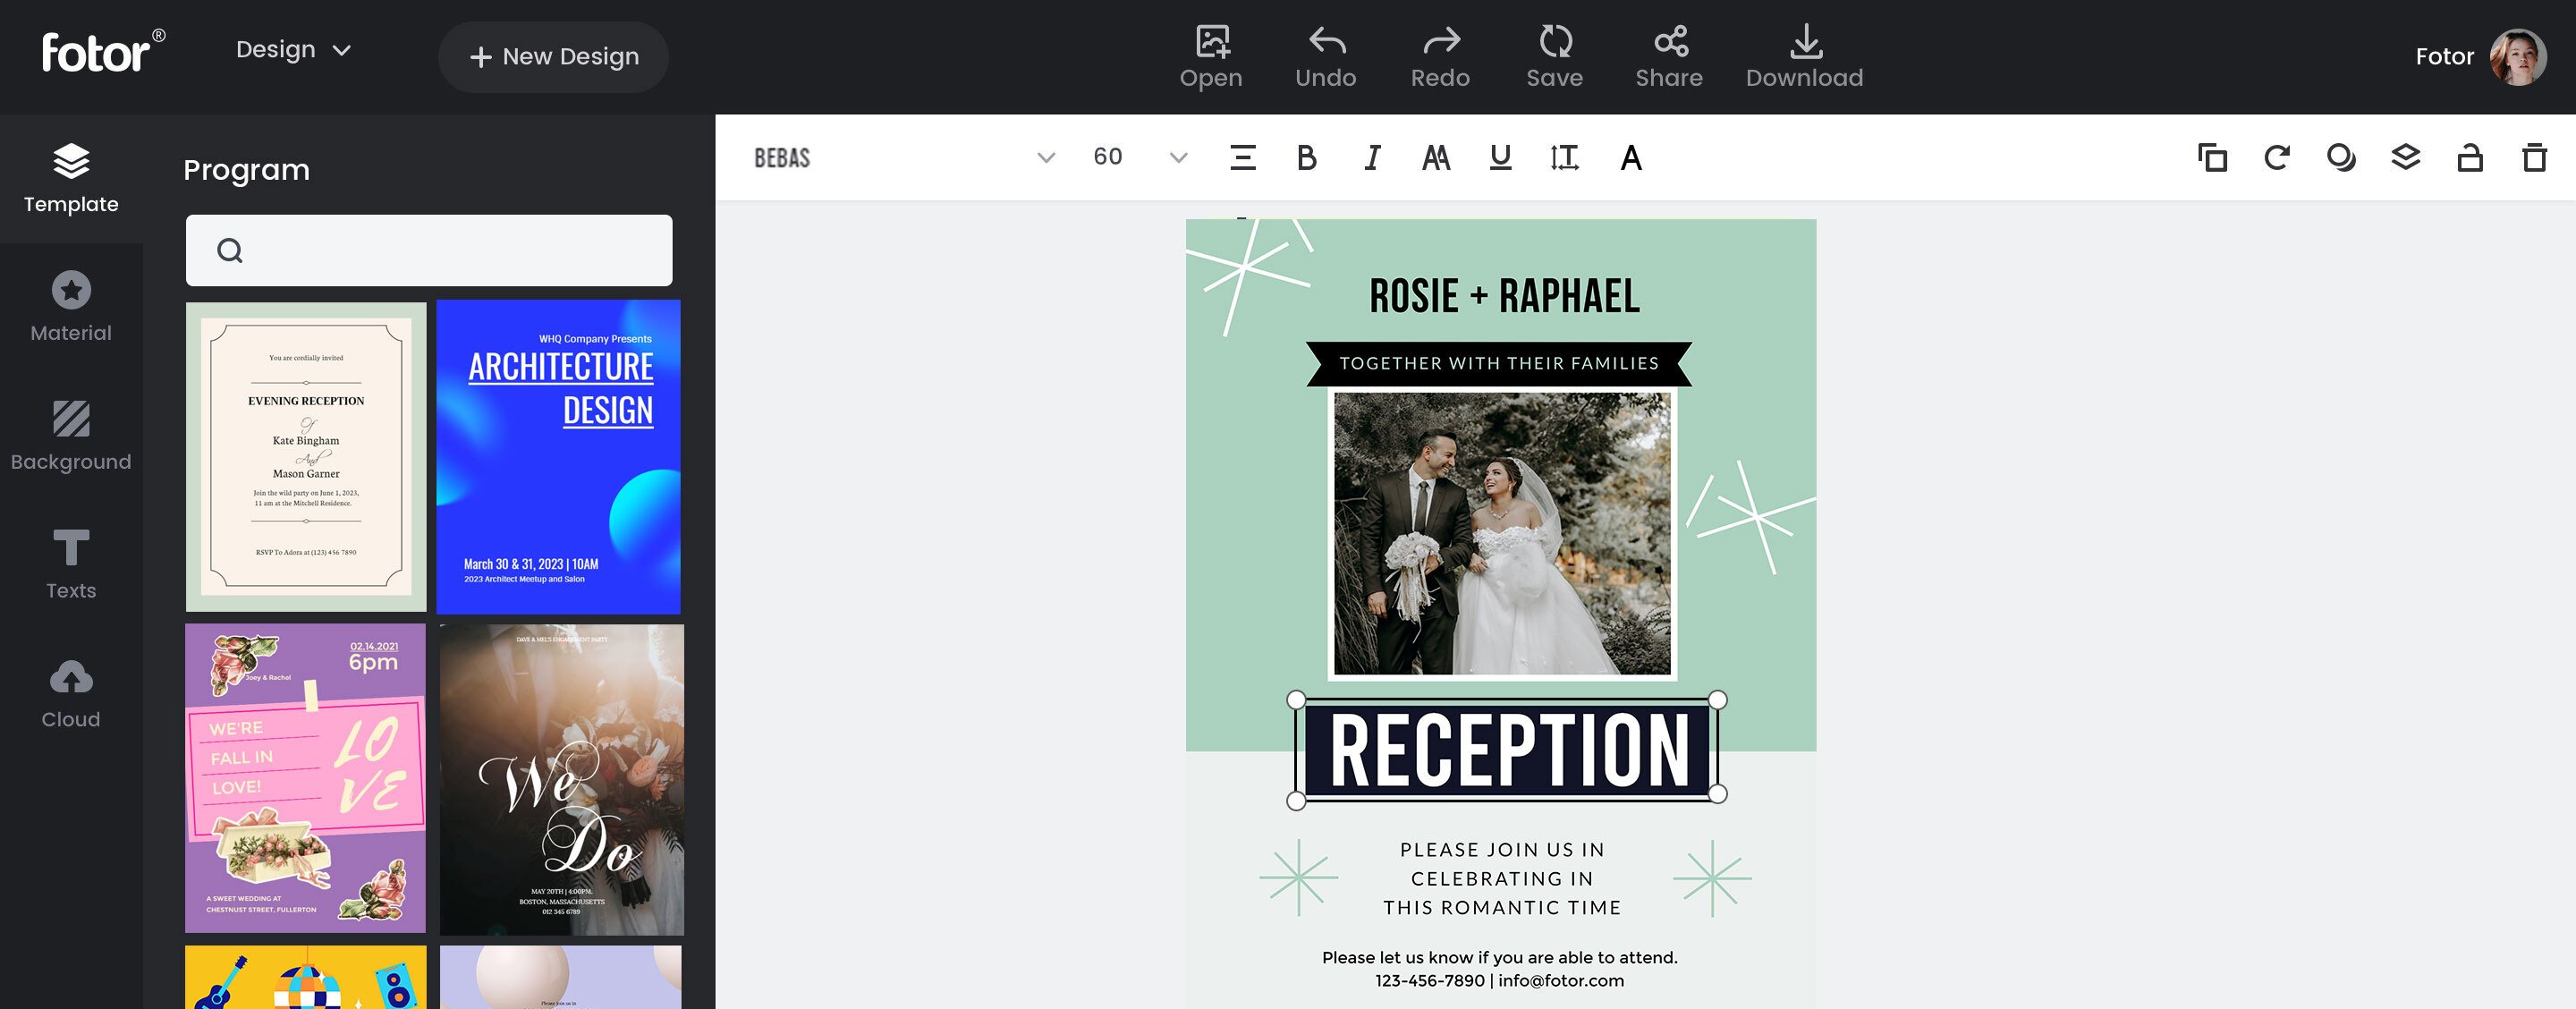2576x1009 pixels.
Task: Click the wedding reception template thumbnail
Action: pos(306,457)
